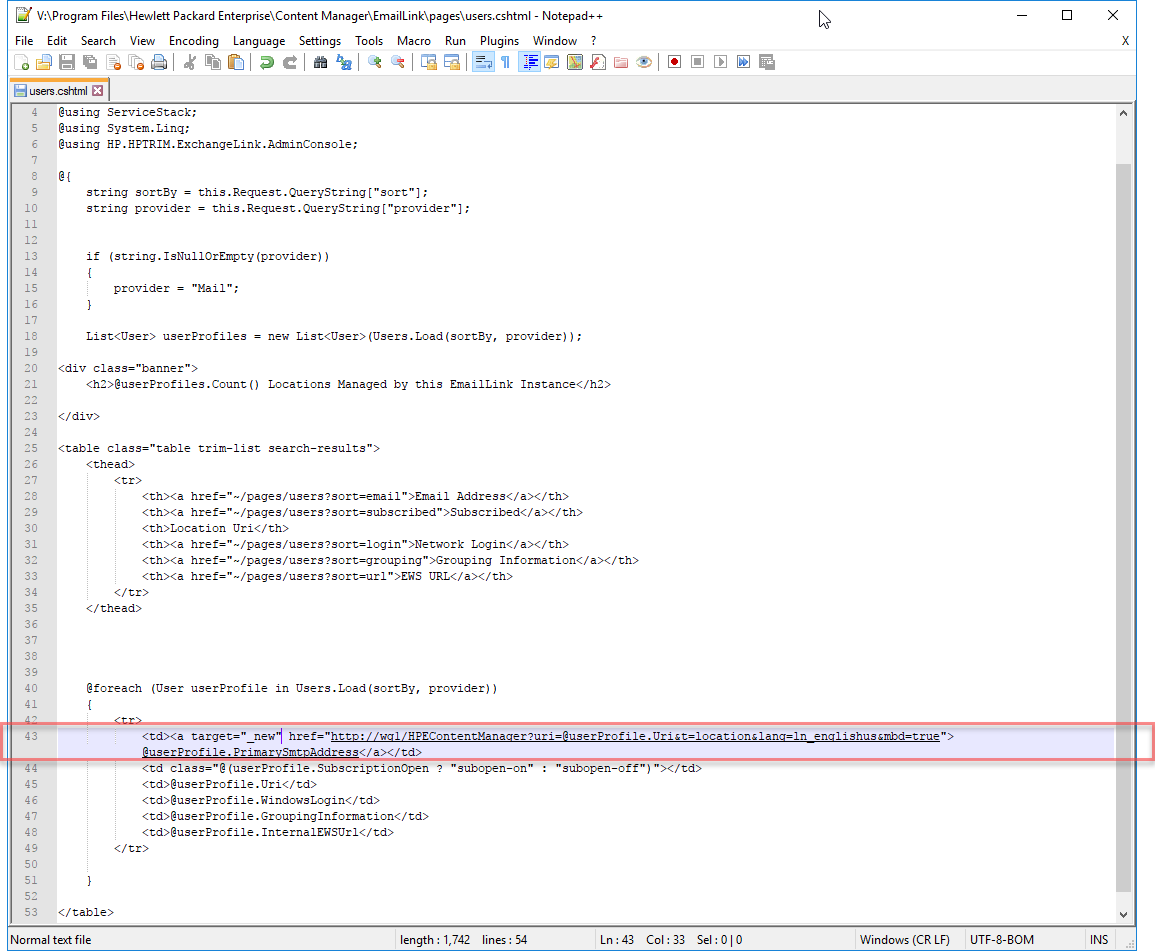Redo the edit with the grey arrow icon

pyautogui.click(x=289, y=63)
